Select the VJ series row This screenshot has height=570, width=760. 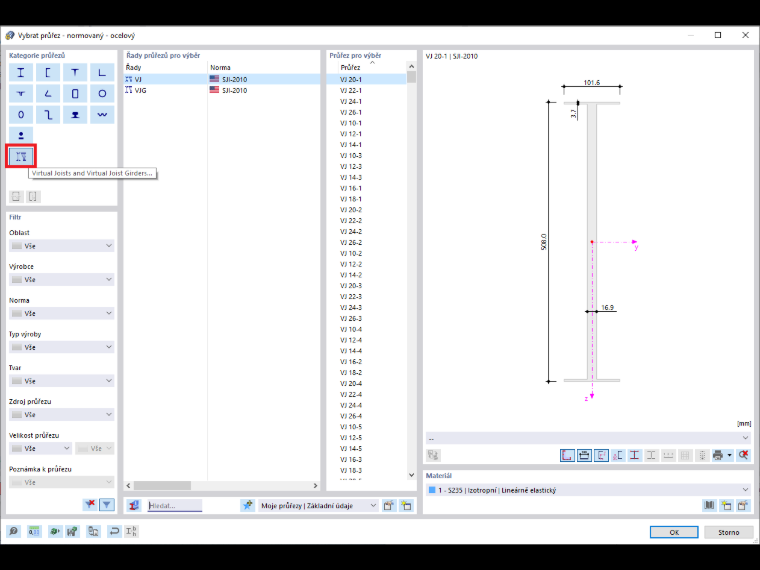click(x=222, y=79)
